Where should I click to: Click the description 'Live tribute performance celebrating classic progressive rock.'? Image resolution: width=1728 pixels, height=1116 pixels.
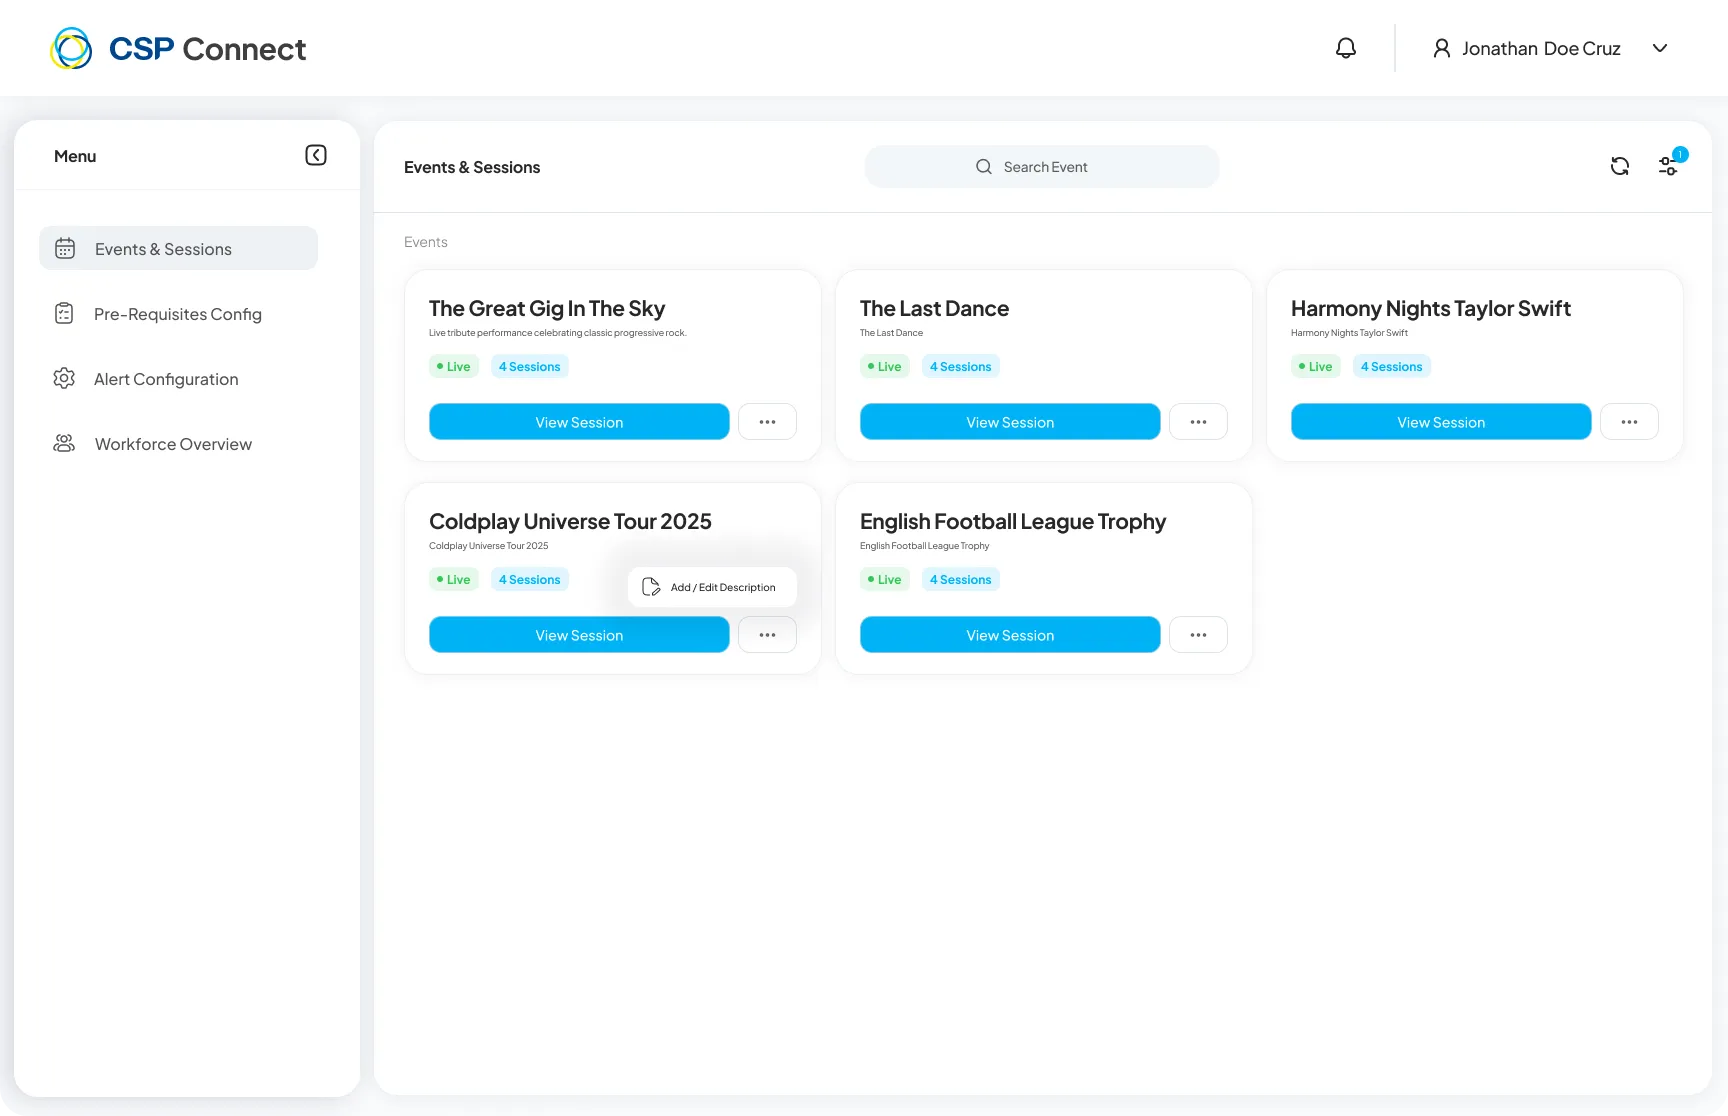click(558, 333)
